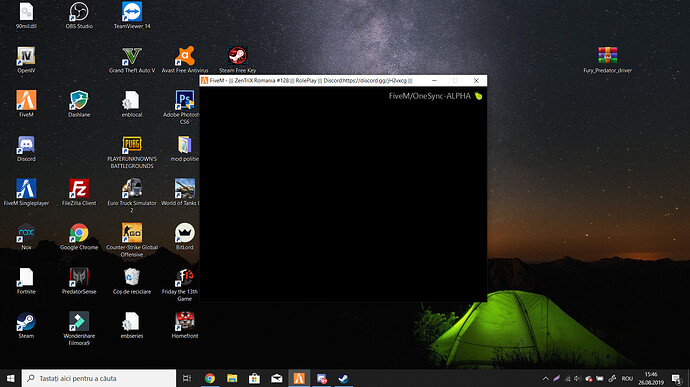Open Task View from the taskbar
The height and width of the screenshot is (387, 690).
pos(187,378)
